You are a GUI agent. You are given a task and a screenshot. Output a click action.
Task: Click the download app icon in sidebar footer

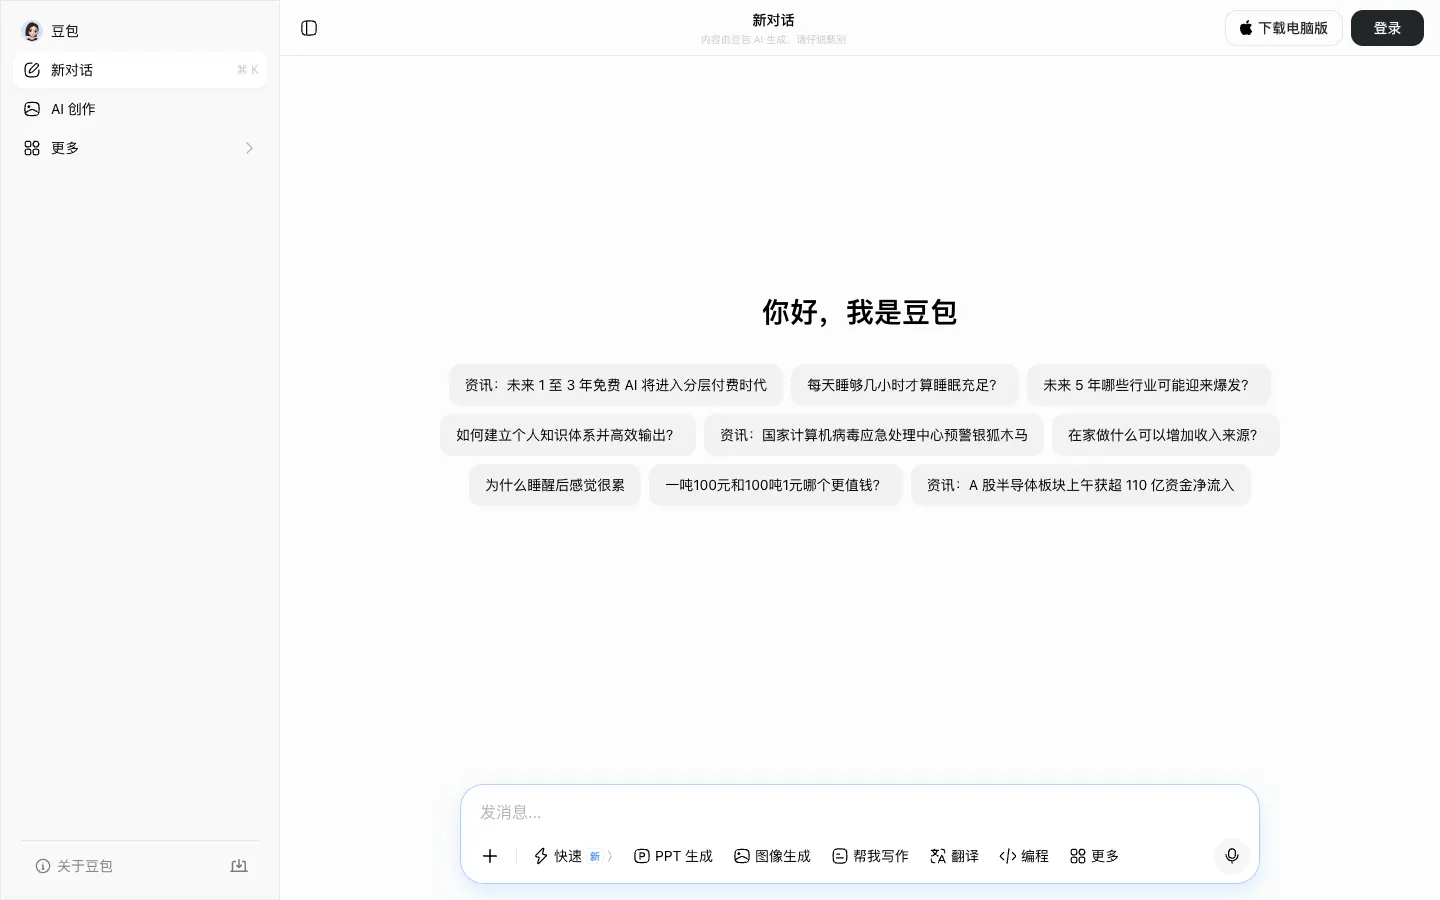pyautogui.click(x=239, y=866)
